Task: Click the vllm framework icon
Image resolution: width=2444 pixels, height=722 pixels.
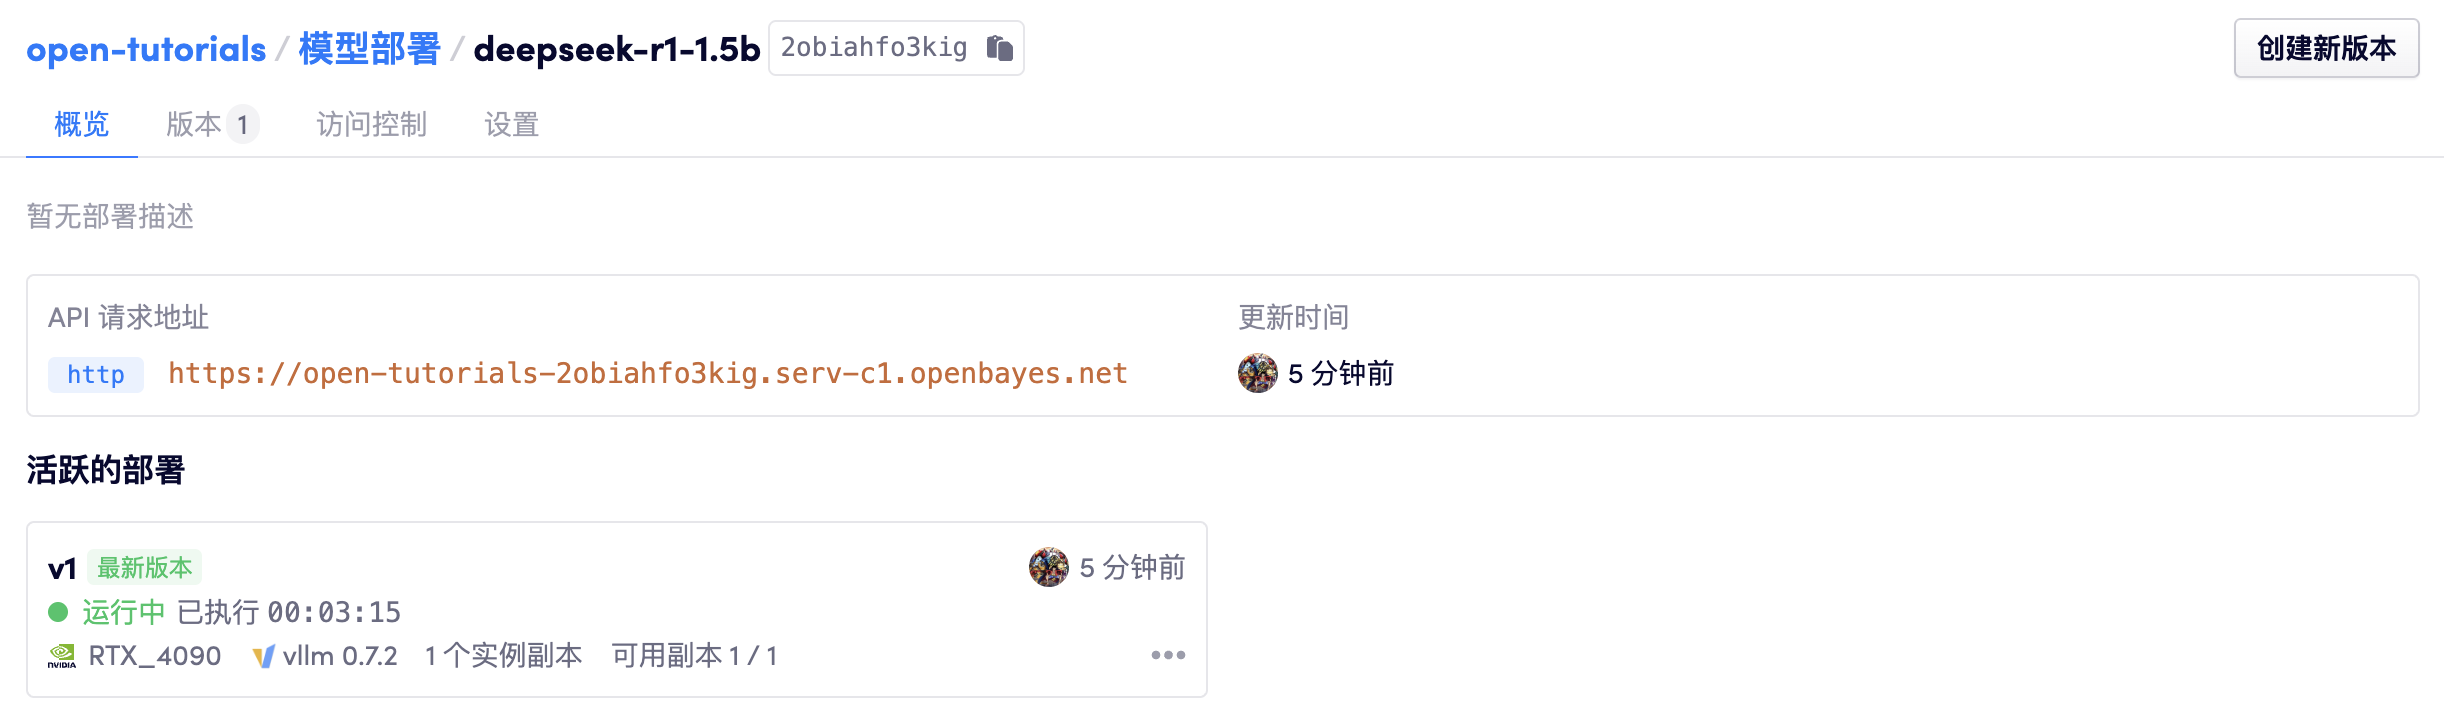Action: point(265,657)
